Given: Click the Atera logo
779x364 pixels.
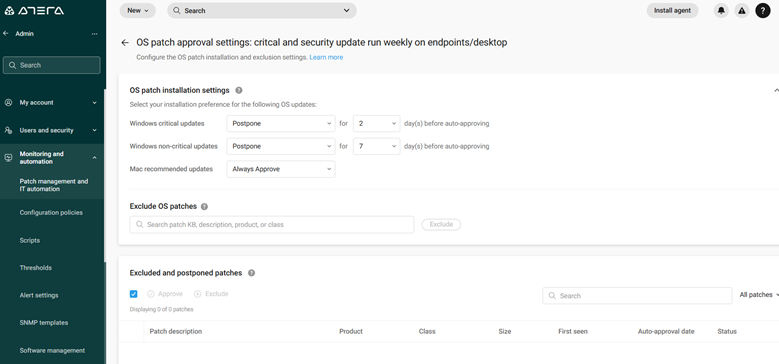Looking at the screenshot, I should 34,10.
